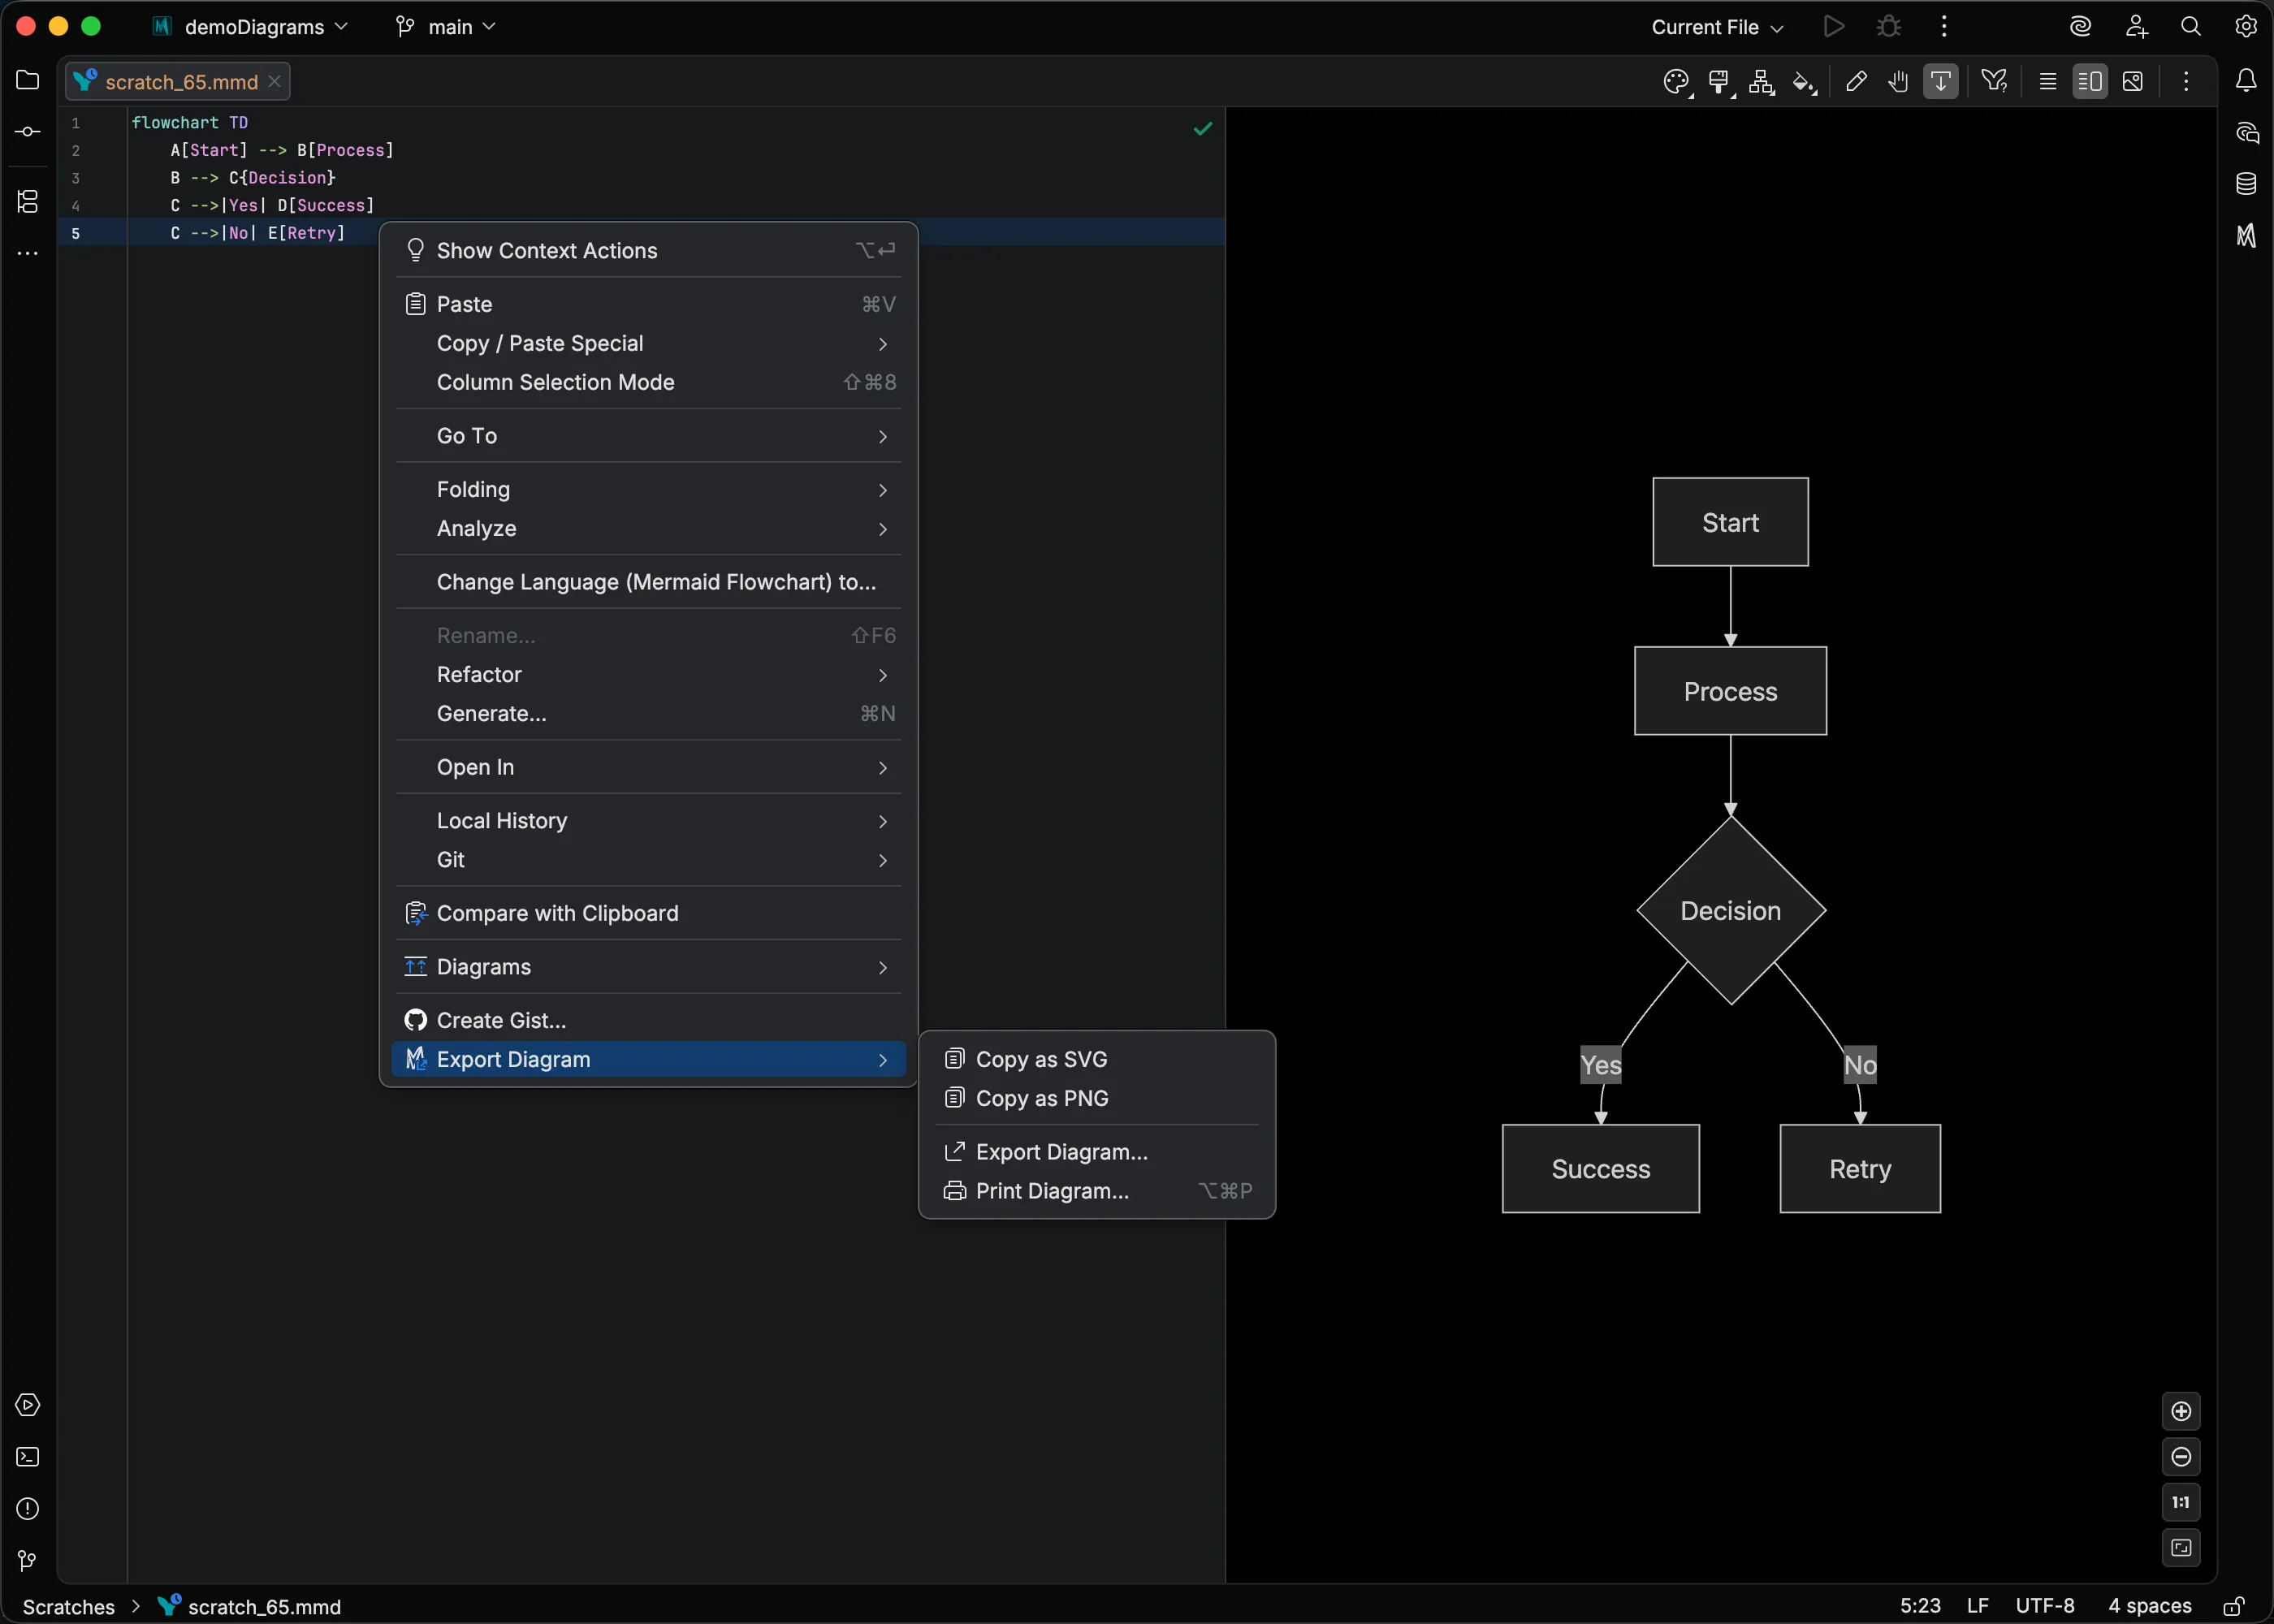
Task: Expand the Git submenu
Action: pyautogui.click(x=650, y=860)
